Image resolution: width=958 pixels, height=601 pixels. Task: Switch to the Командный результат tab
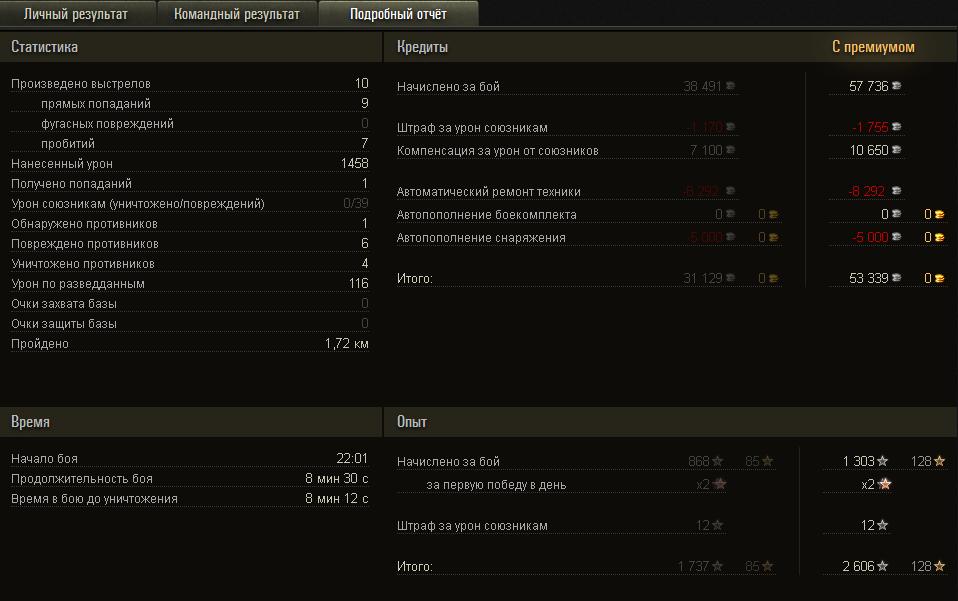pos(237,14)
